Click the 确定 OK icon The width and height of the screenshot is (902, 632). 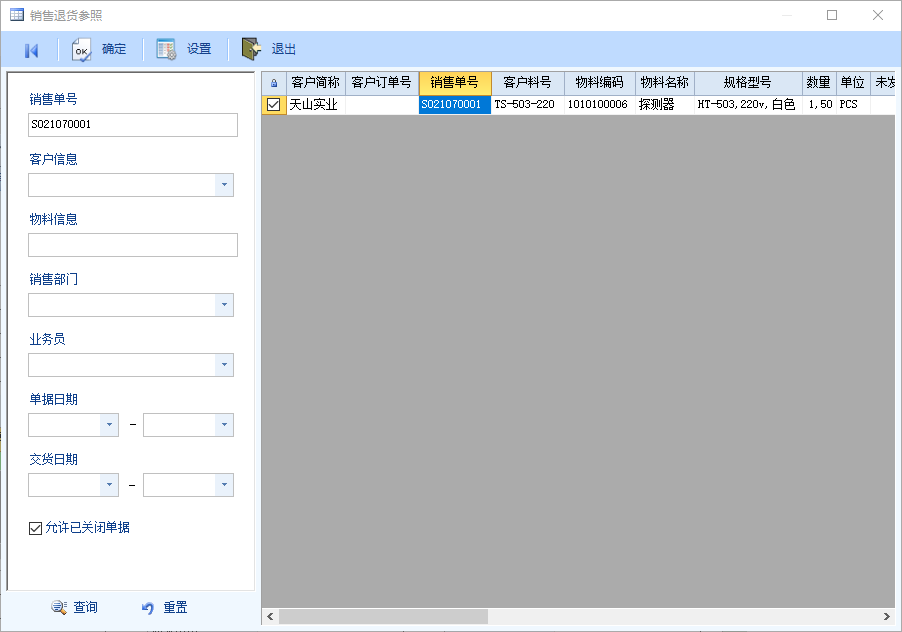coord(81,50)
